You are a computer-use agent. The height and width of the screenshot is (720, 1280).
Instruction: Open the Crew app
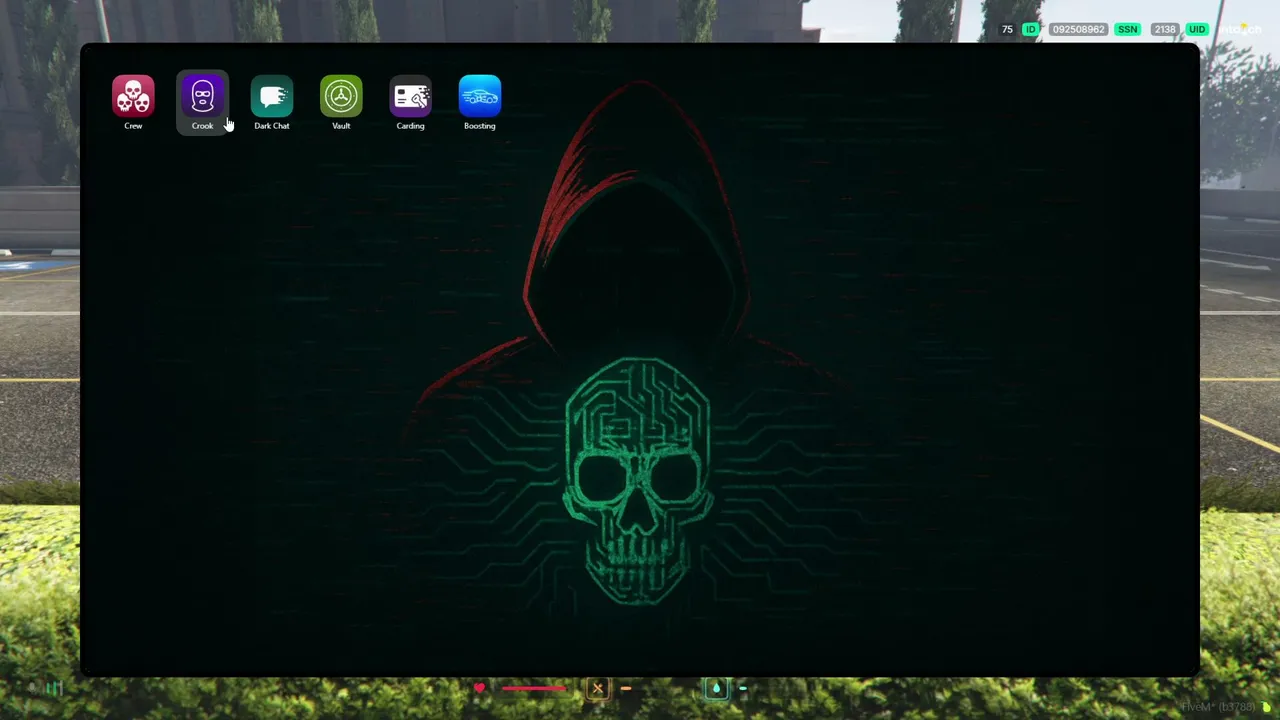click(133, 97)
